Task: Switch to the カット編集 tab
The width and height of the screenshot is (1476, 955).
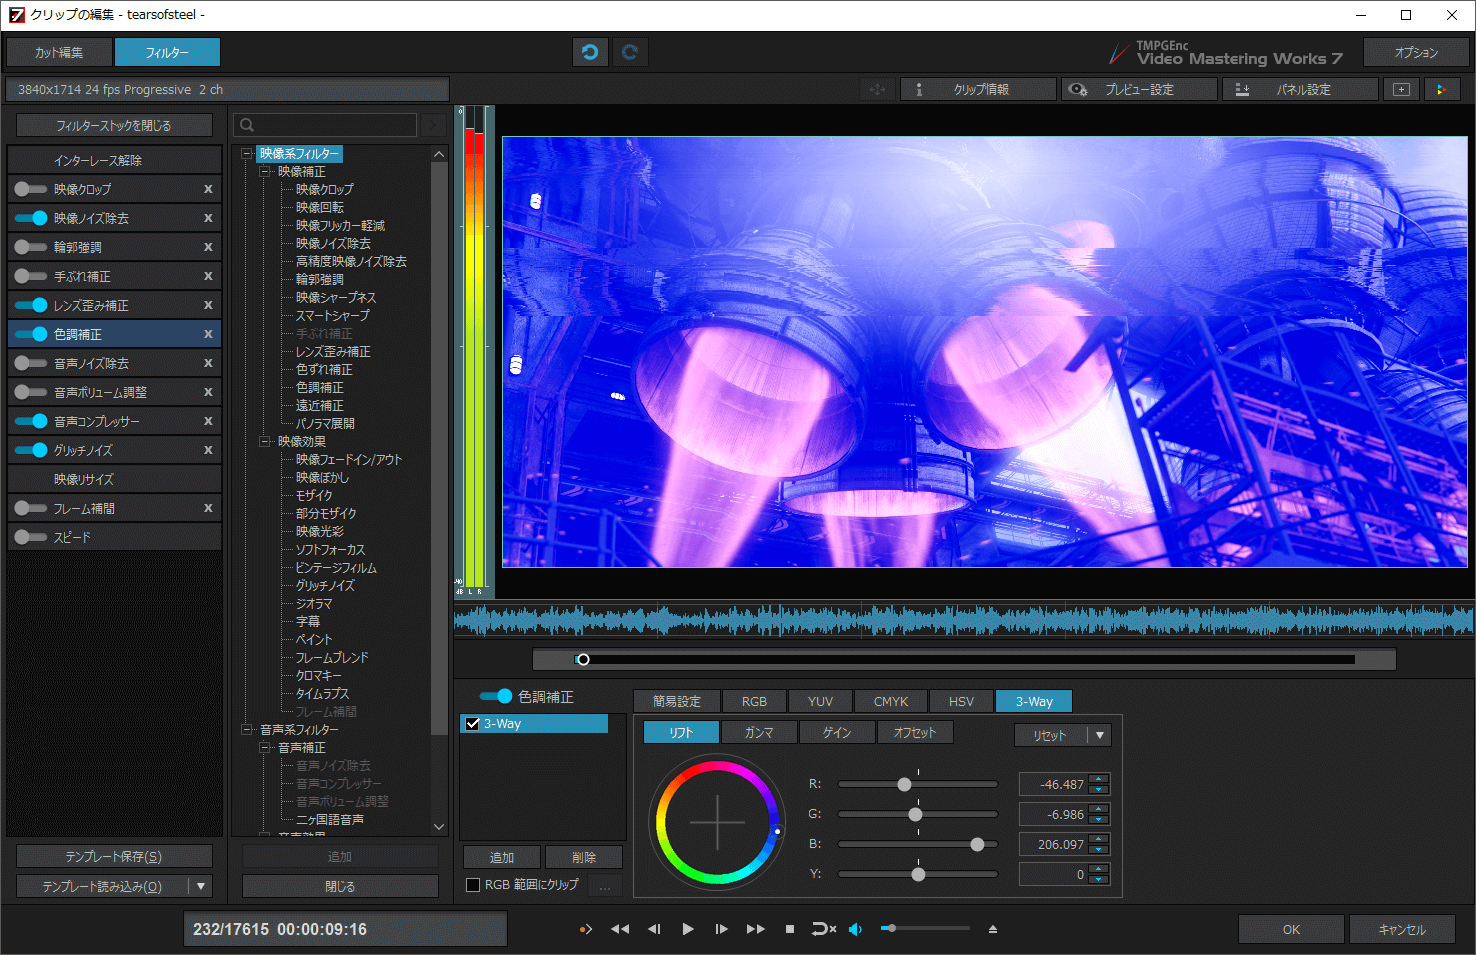Action: [58, 51]
